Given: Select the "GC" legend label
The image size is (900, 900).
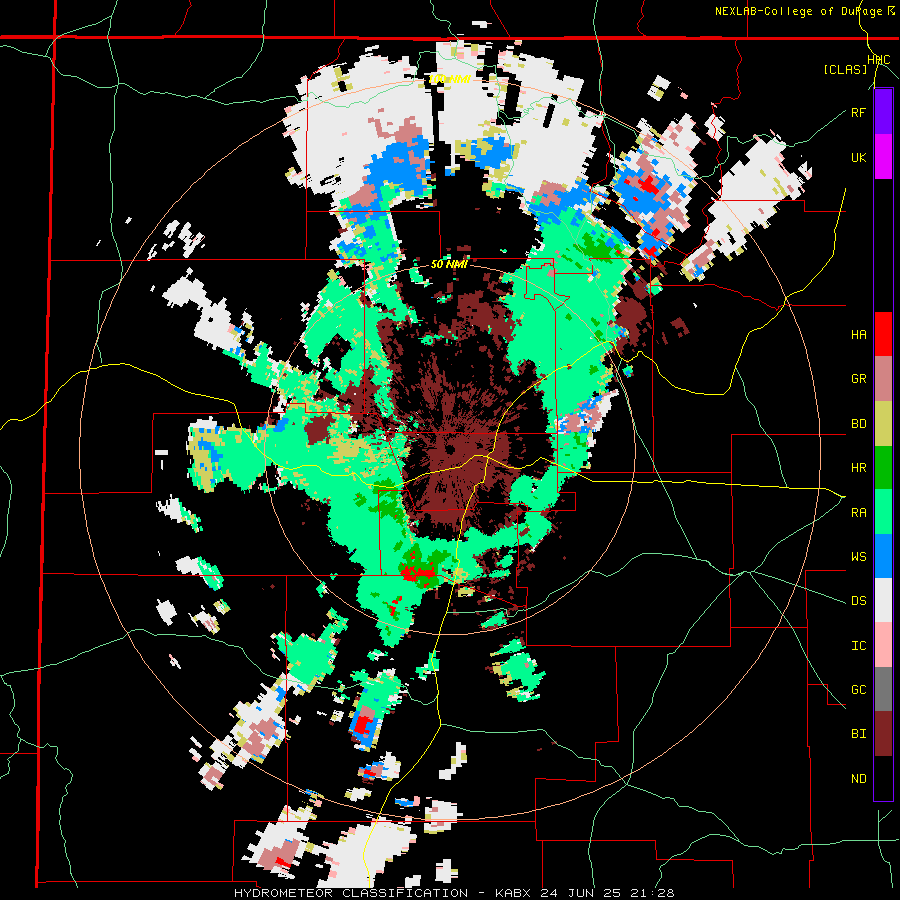Looking at the screenshot, I should click(858, 690).
